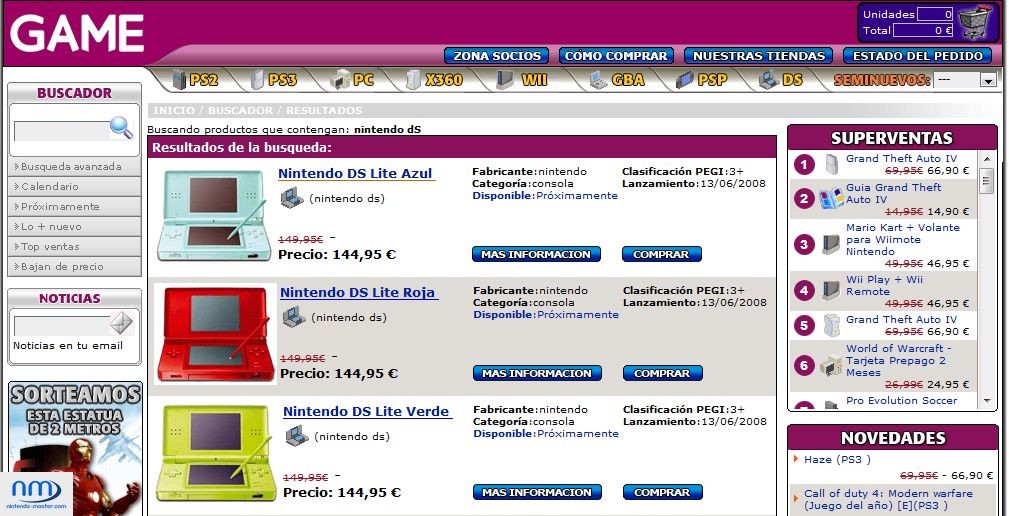Open the Seminuevos dropdown
This screenshot has width=1009, height=516.
point(965,80)
